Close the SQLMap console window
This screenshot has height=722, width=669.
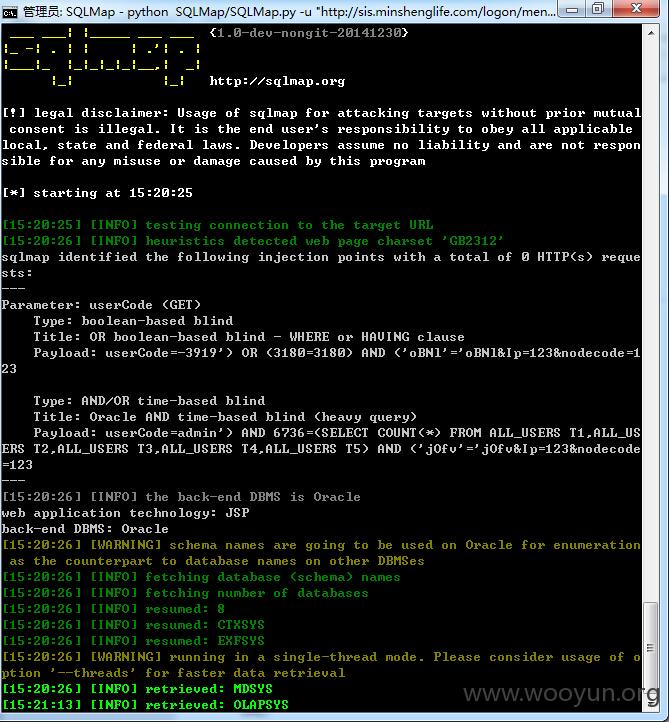click(x=636, y=8)
